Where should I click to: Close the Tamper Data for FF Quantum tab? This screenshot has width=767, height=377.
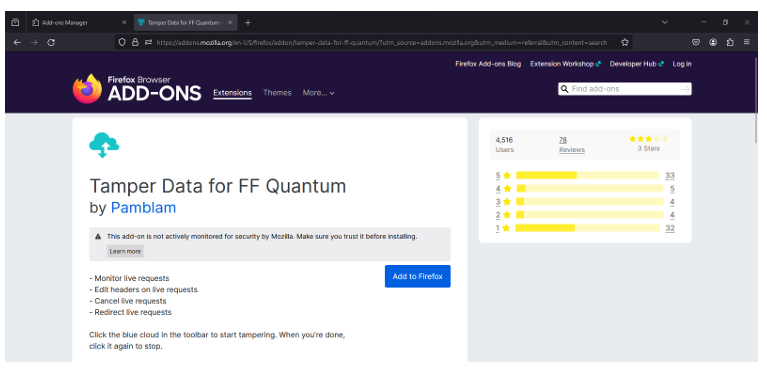(230, 22)
